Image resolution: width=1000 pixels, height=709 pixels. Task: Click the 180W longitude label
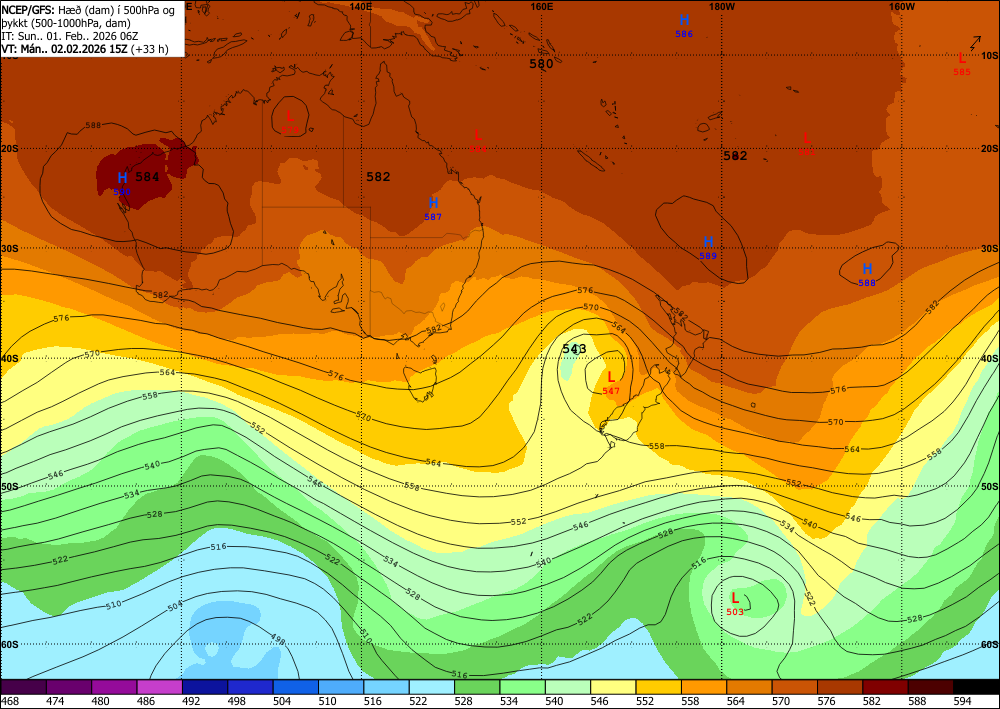click(x=723, y=6)
